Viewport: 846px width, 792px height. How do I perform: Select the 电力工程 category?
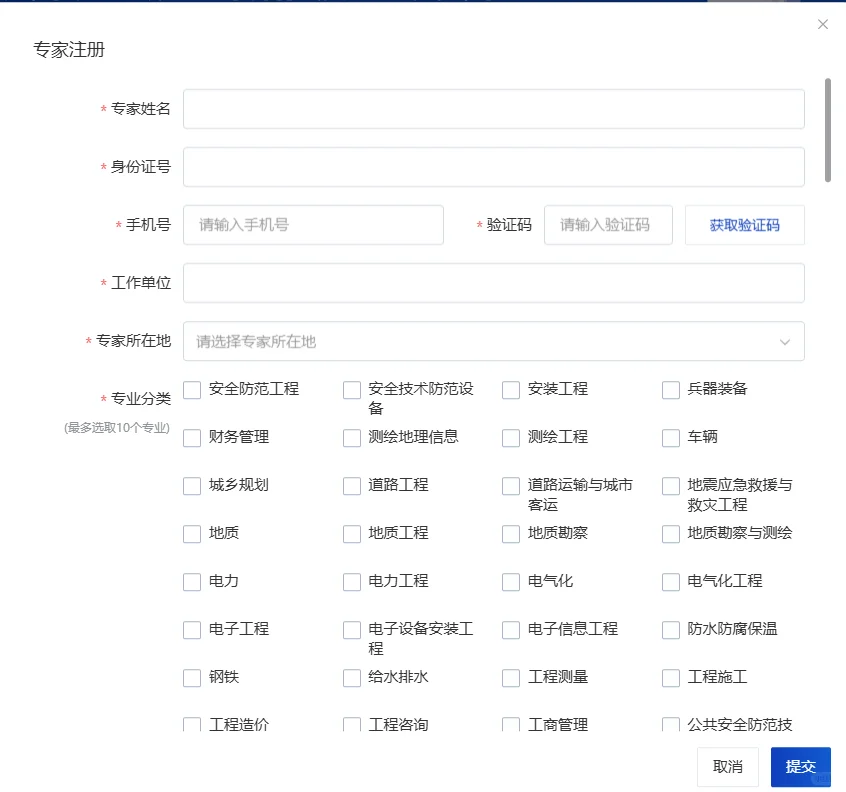coord(351,582)
